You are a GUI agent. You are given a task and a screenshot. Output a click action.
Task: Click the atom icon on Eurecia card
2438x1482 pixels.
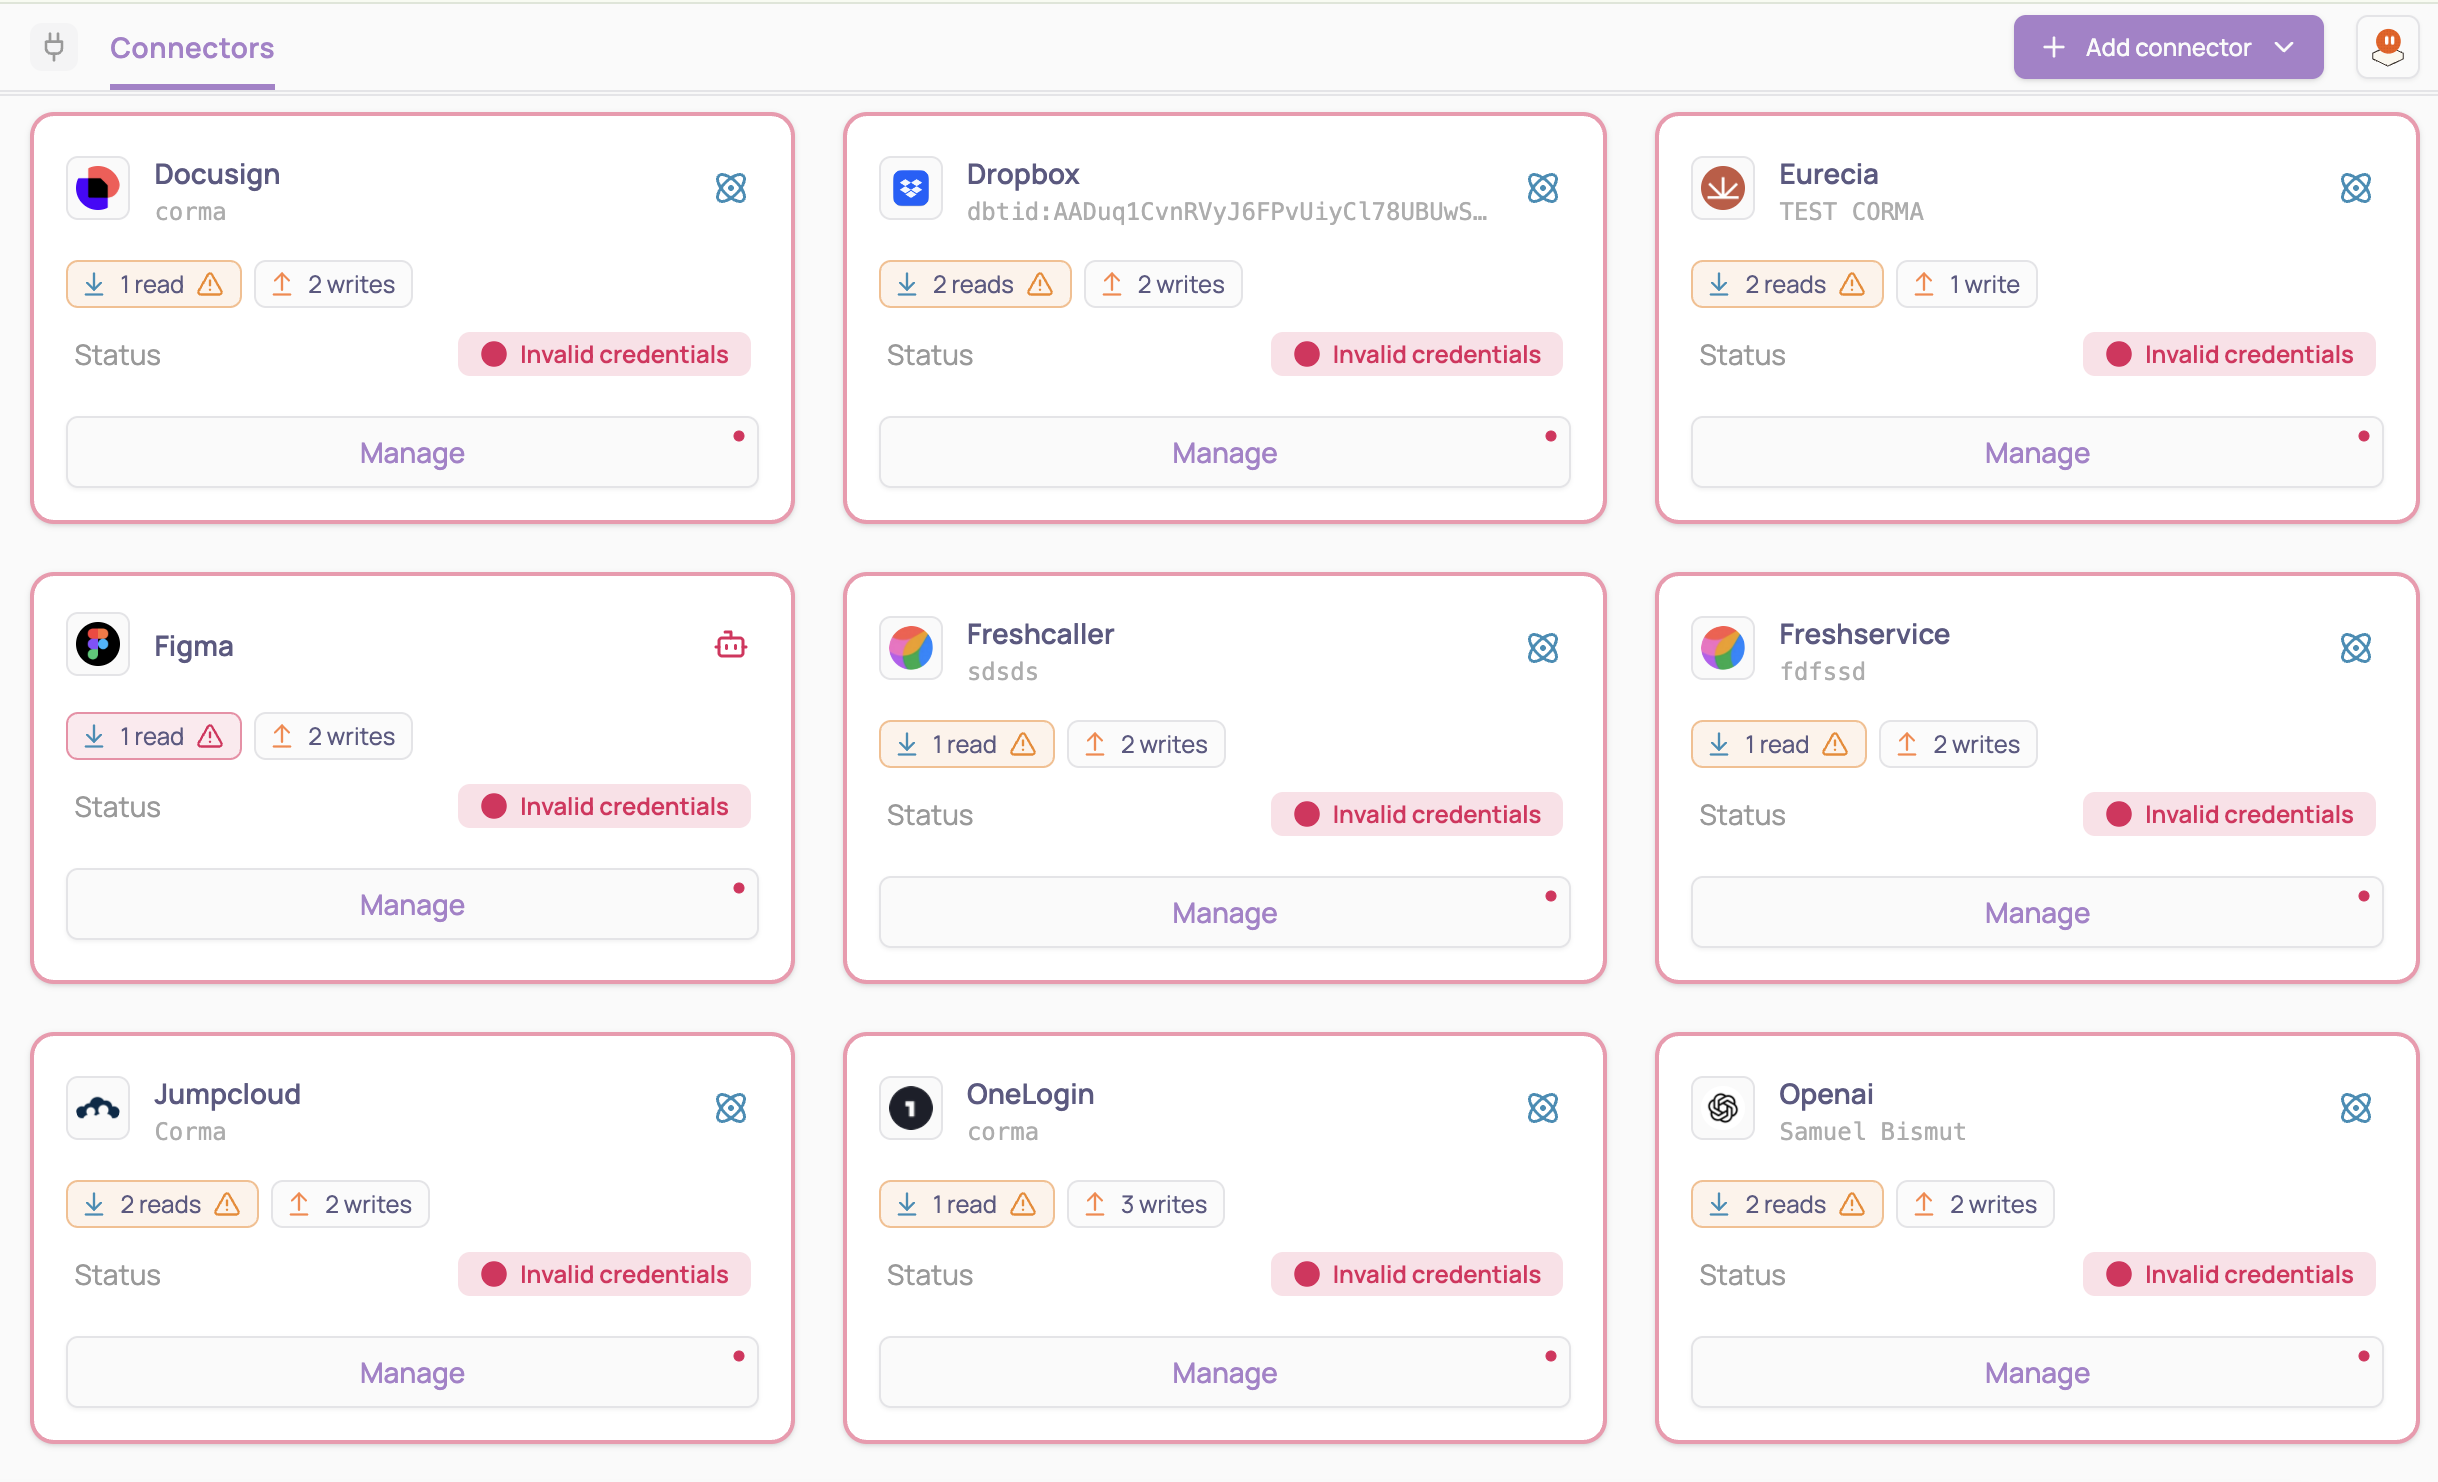(x=2356, y=188)
